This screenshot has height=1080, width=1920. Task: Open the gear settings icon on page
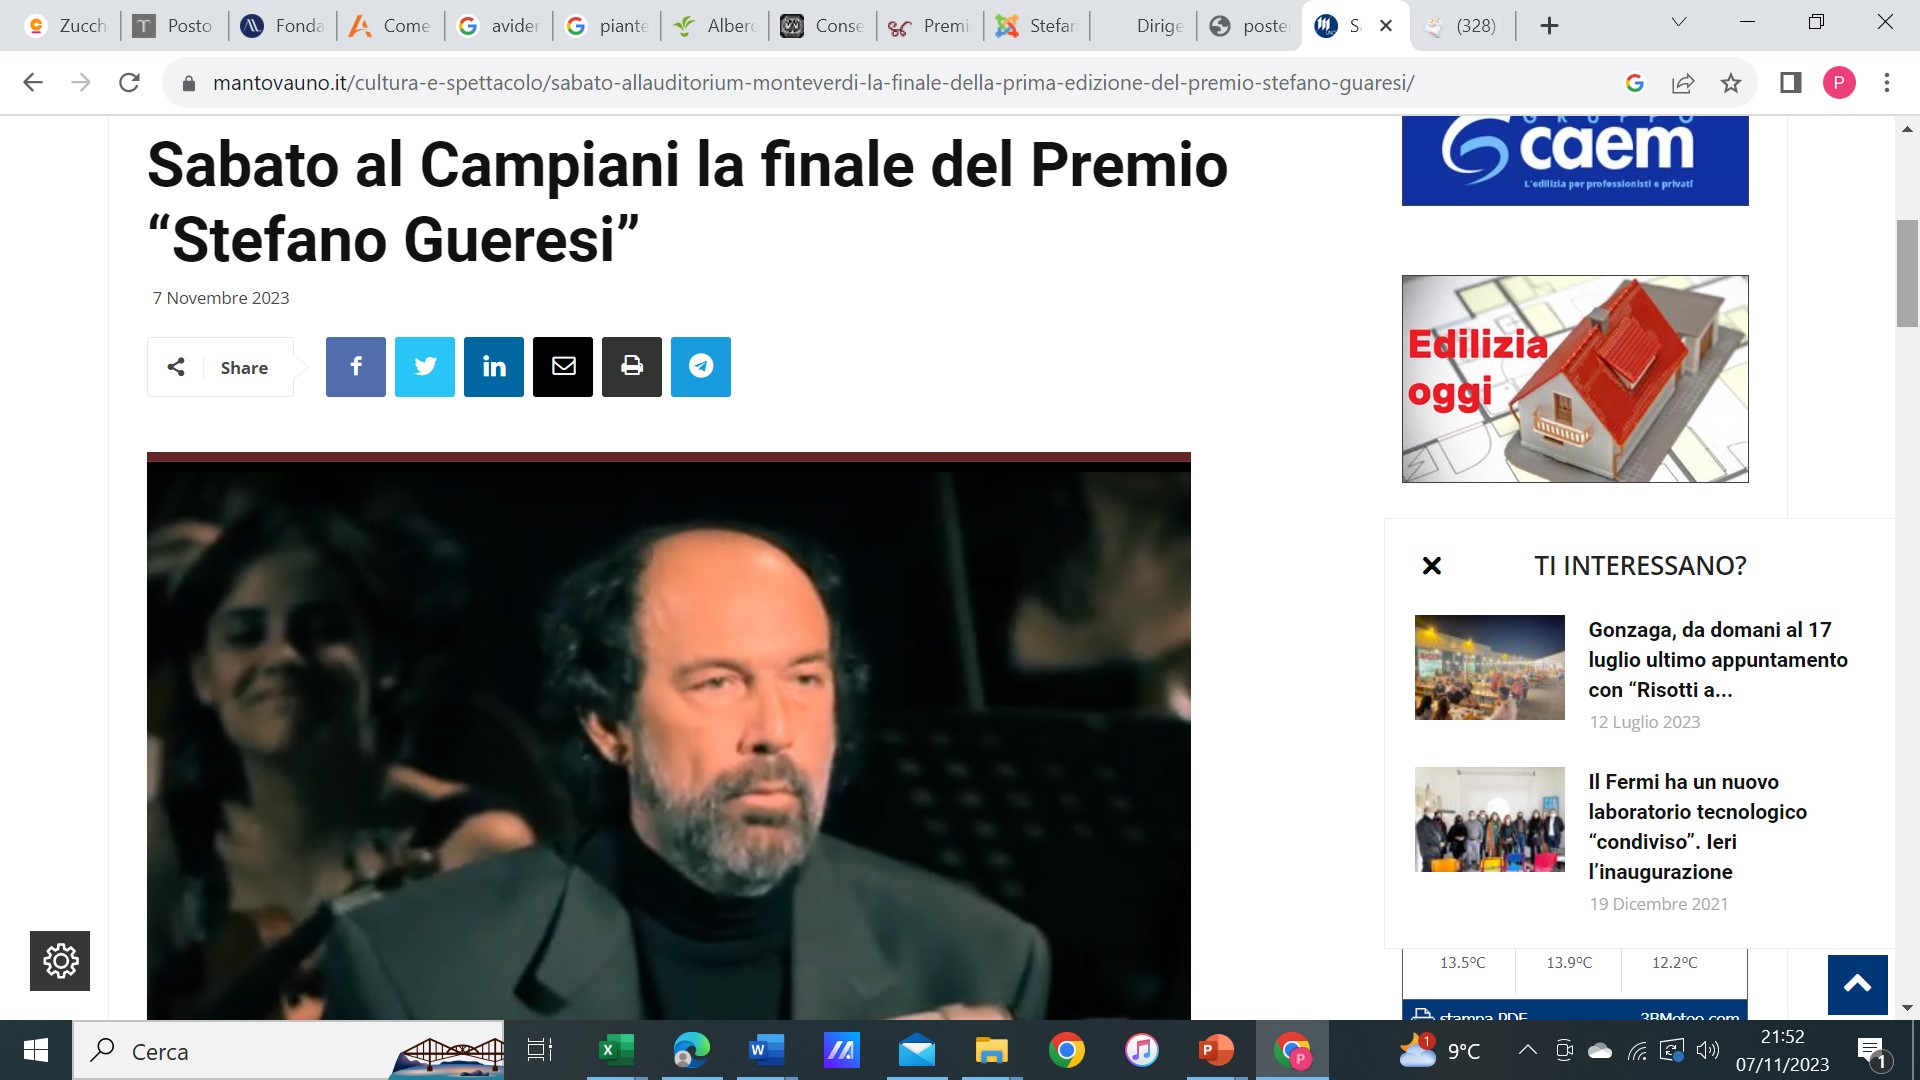(60, 961)
